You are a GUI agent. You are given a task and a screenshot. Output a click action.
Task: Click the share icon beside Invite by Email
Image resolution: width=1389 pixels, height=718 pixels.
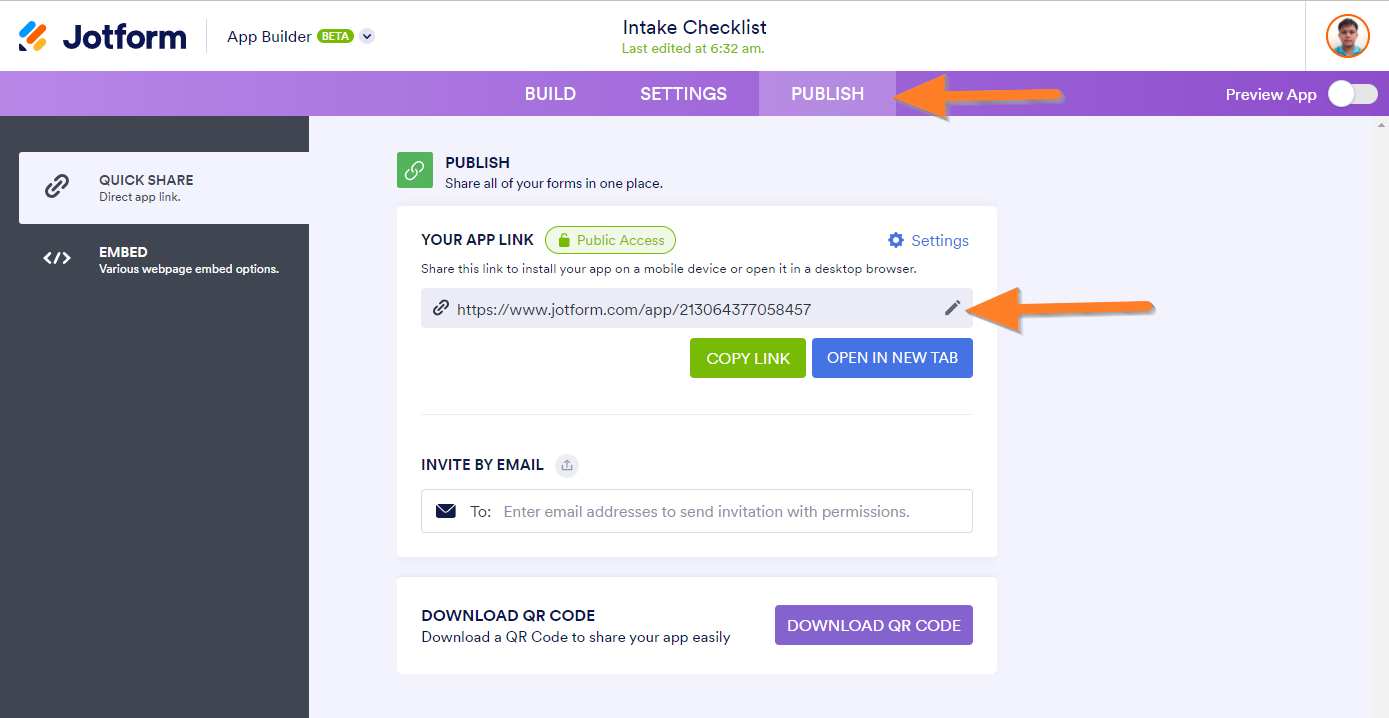pos(567,465)
